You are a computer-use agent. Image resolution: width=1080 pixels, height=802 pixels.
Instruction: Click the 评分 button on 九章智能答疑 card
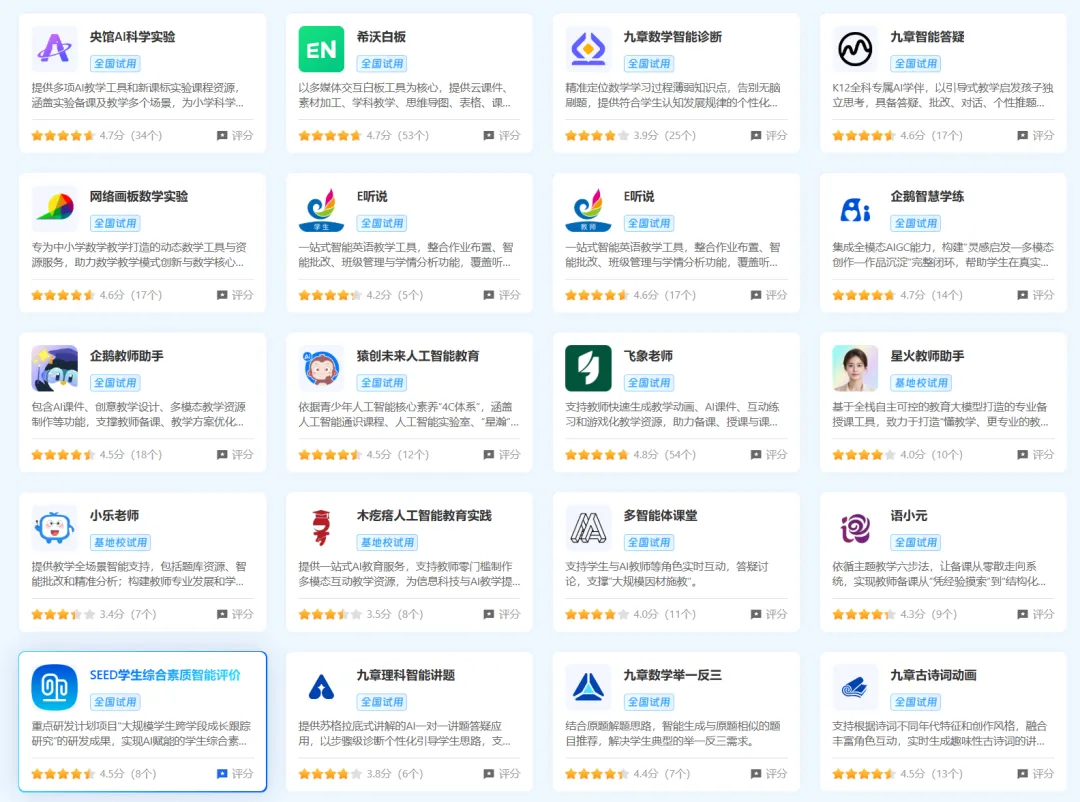[1035, 135]
